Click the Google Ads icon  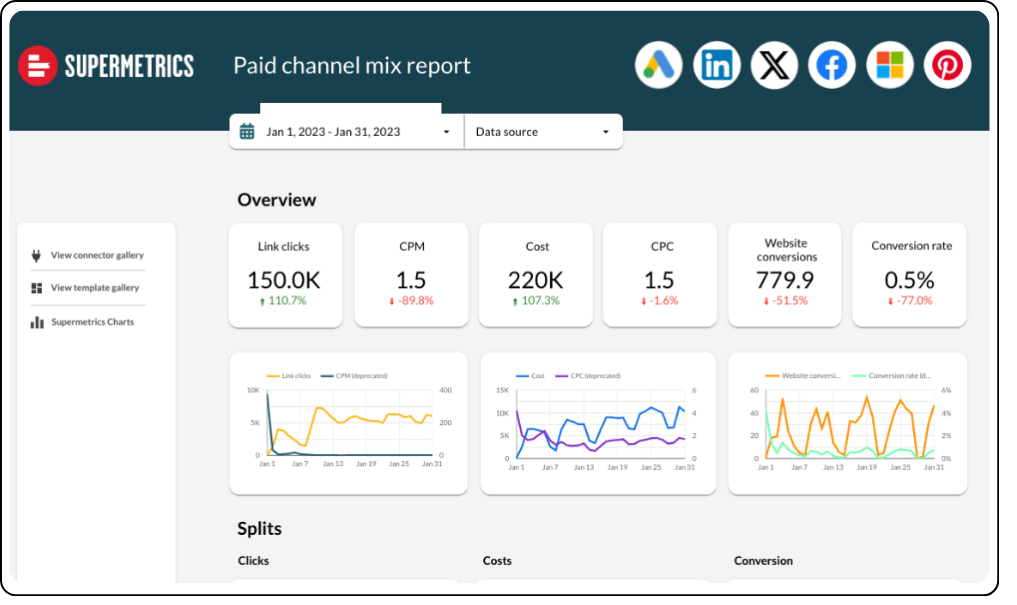[658, 66]
